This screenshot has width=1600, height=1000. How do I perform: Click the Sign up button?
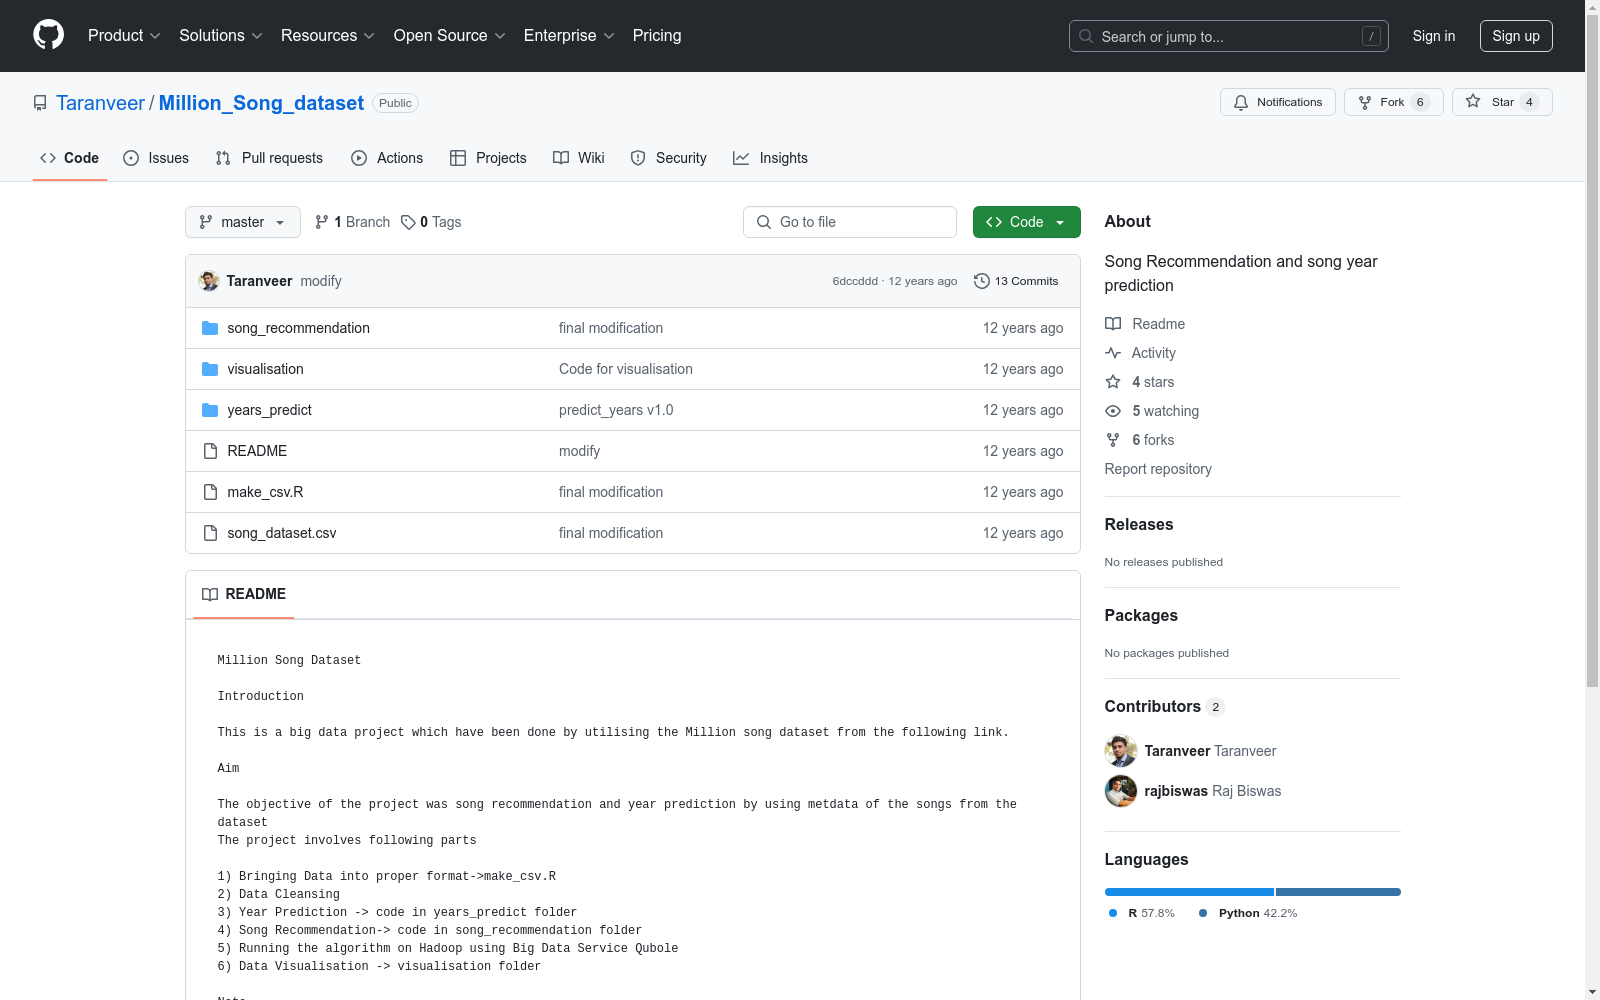pos(1516,36)
